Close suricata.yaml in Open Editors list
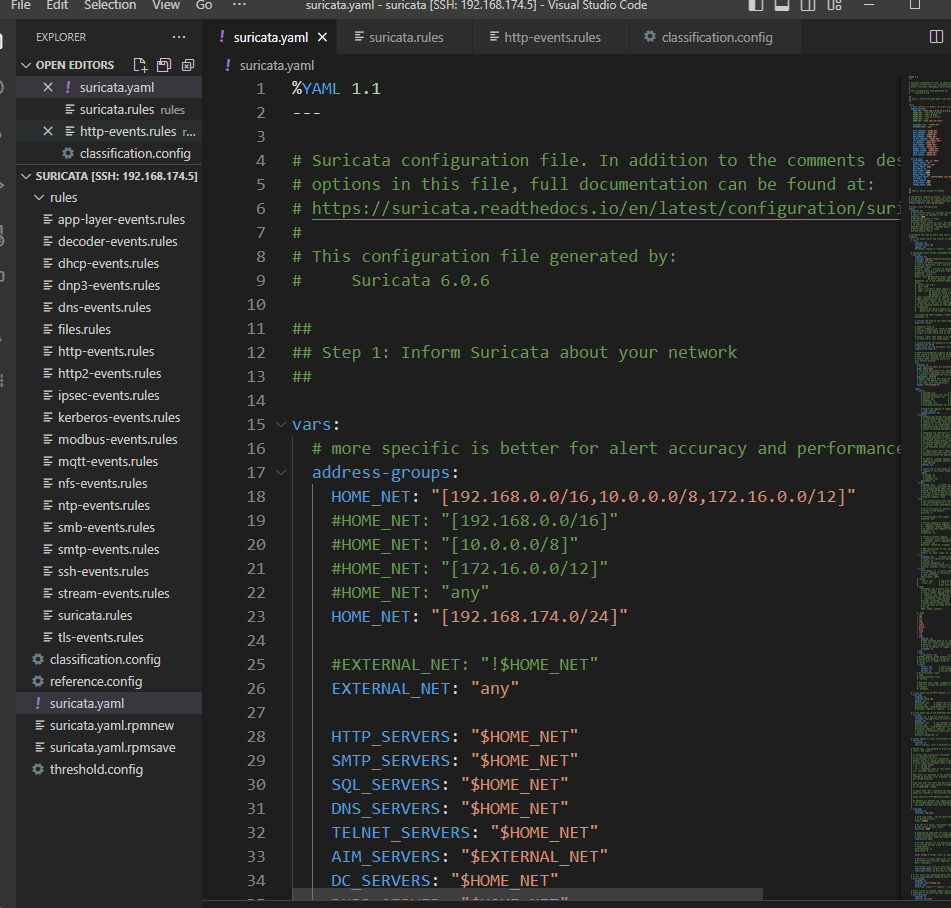This screenshot has height=908, width=951. click(48, 87)
